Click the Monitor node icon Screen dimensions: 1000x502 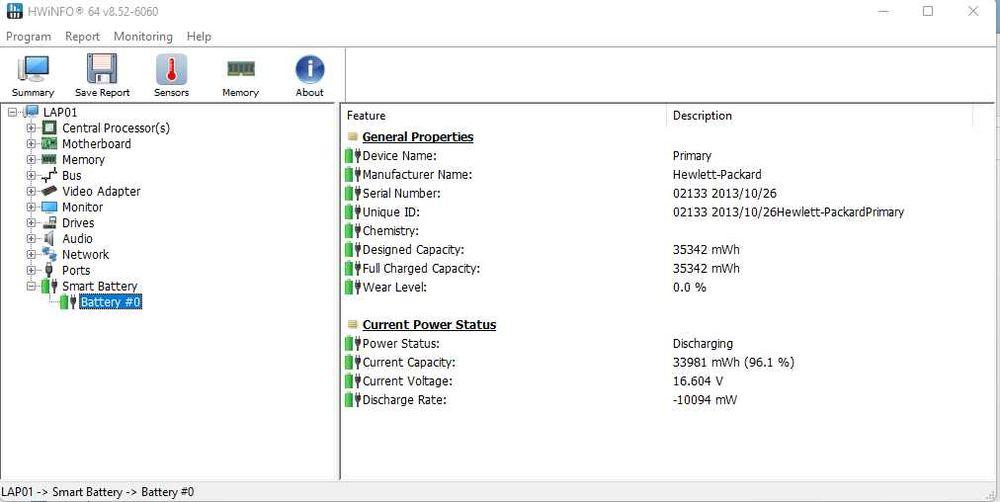click(x=49, y=207)
